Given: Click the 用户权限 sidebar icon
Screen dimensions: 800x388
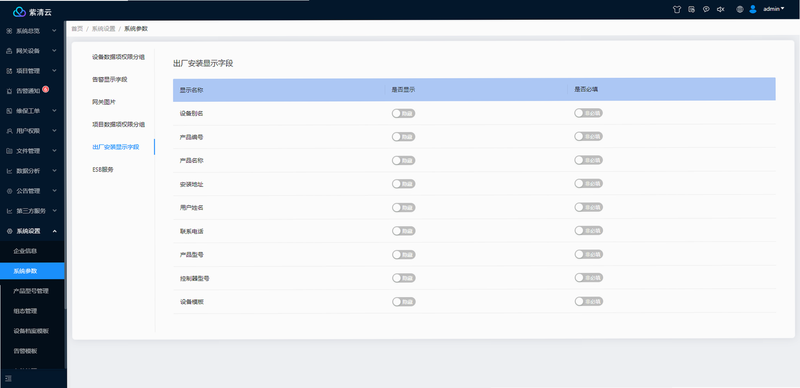Looking at the screenshot, I should tap(9, 131).
